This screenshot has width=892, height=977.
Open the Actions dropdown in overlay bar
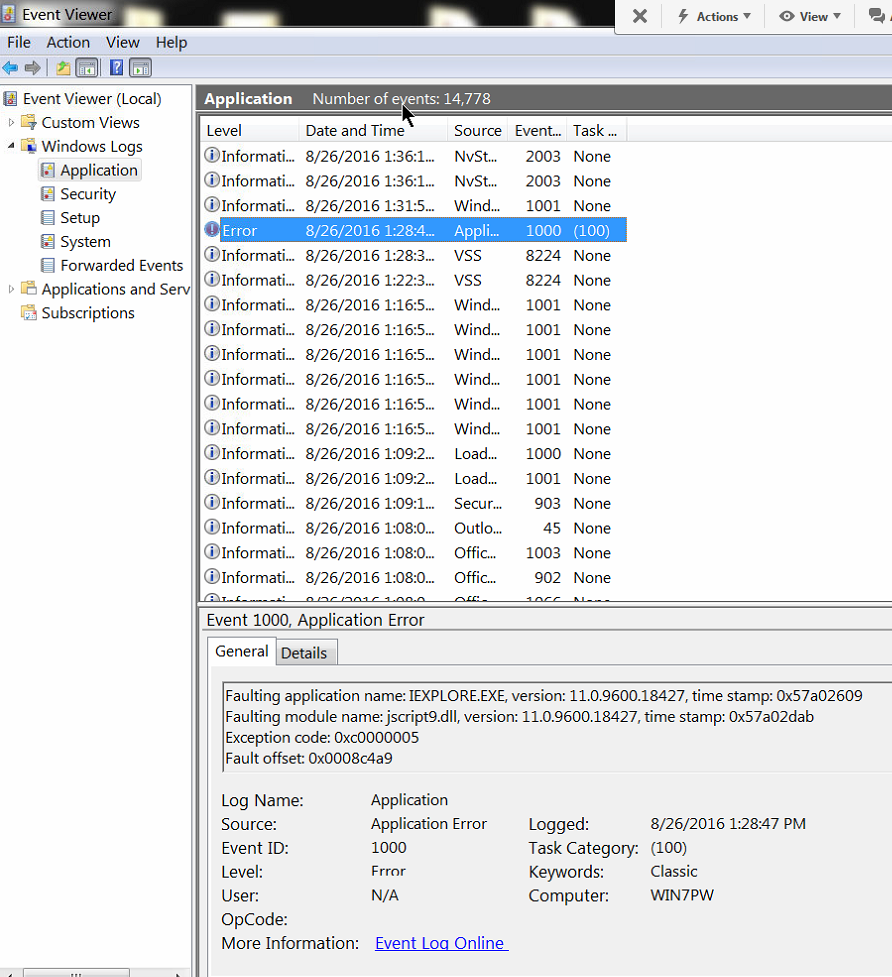[x=714, y=17]
